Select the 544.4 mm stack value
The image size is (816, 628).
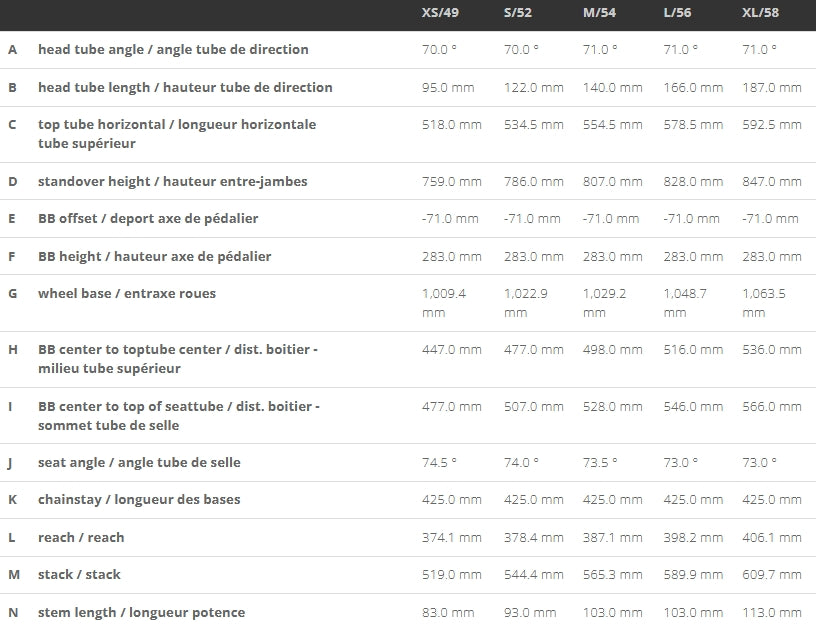point(533,575)
